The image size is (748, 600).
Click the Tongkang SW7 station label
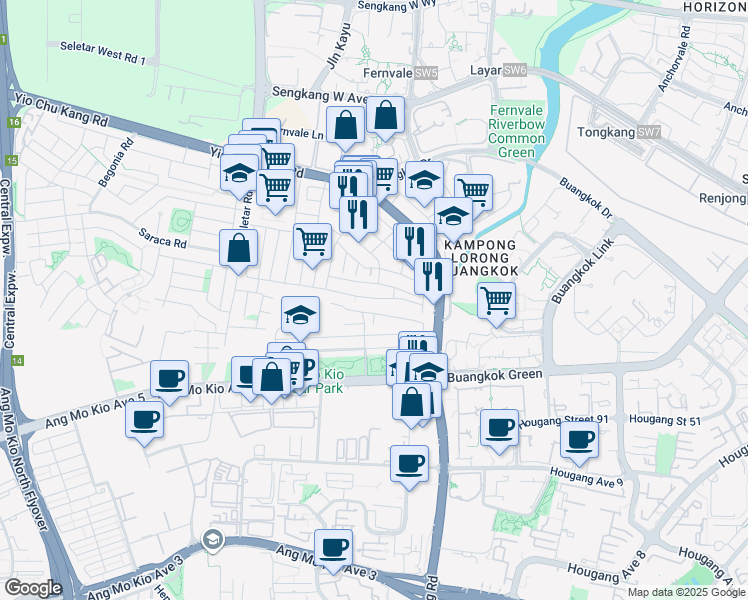coord(619,132)
